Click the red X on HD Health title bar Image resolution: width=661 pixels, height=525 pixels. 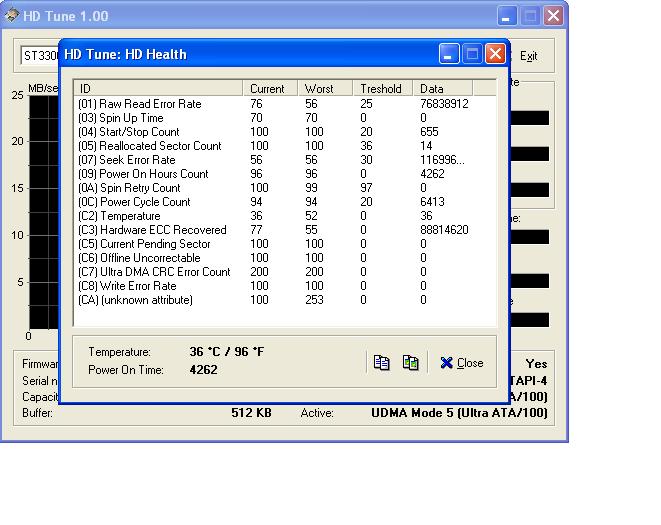pos(495,54)
